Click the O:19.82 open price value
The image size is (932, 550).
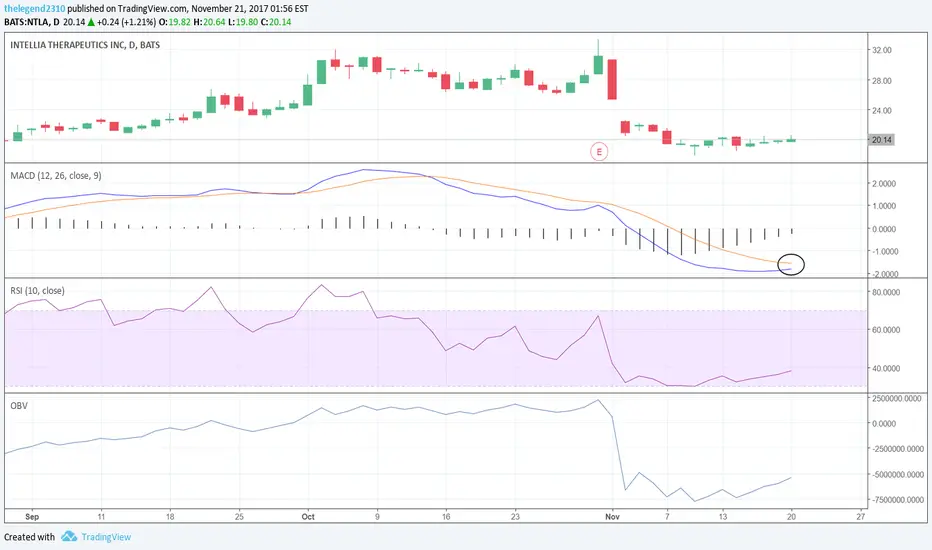point(175,22)
